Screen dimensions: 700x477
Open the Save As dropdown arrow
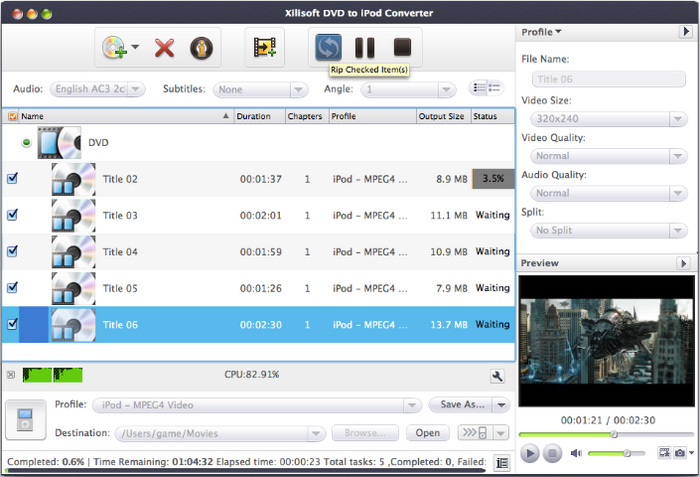click(x=502, y=405)
